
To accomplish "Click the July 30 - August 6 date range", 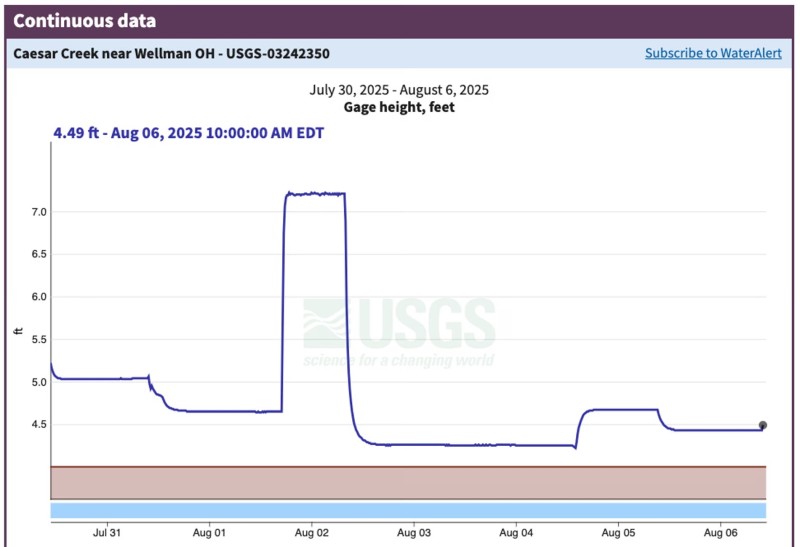I will coord(399,90).
